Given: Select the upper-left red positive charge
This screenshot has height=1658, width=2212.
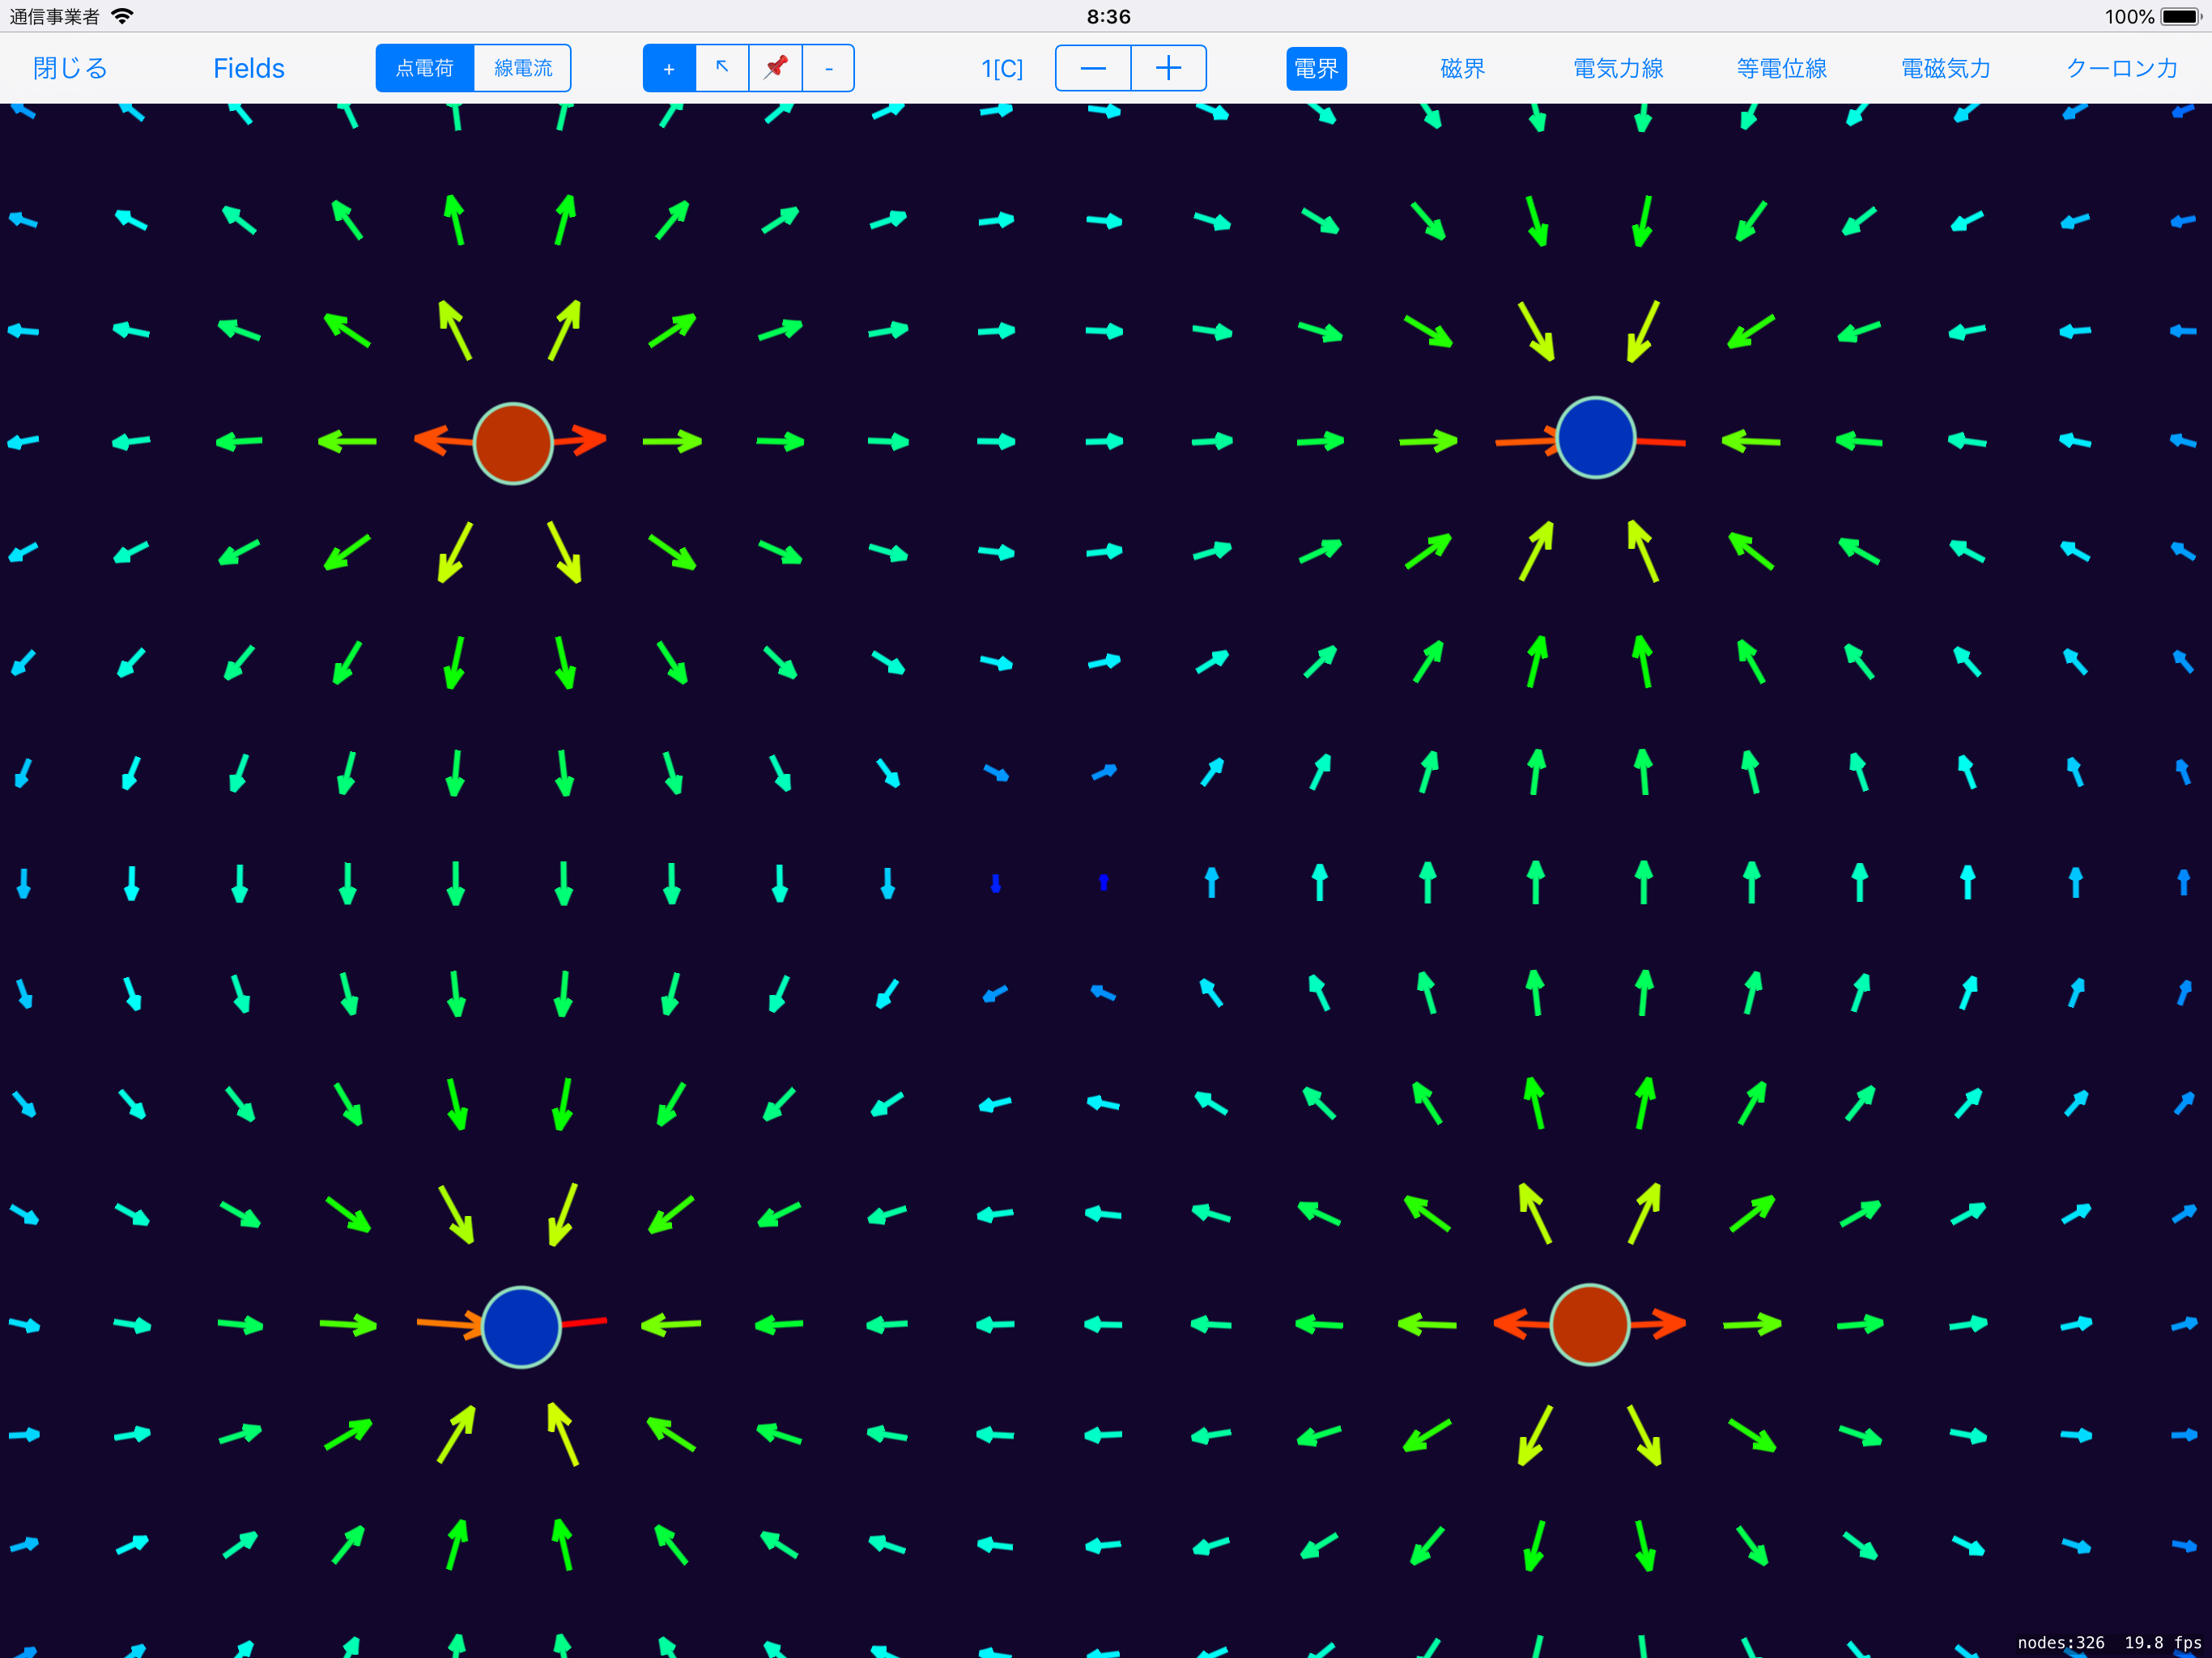Looking at the screenshot, I should [x=513, y=443].
